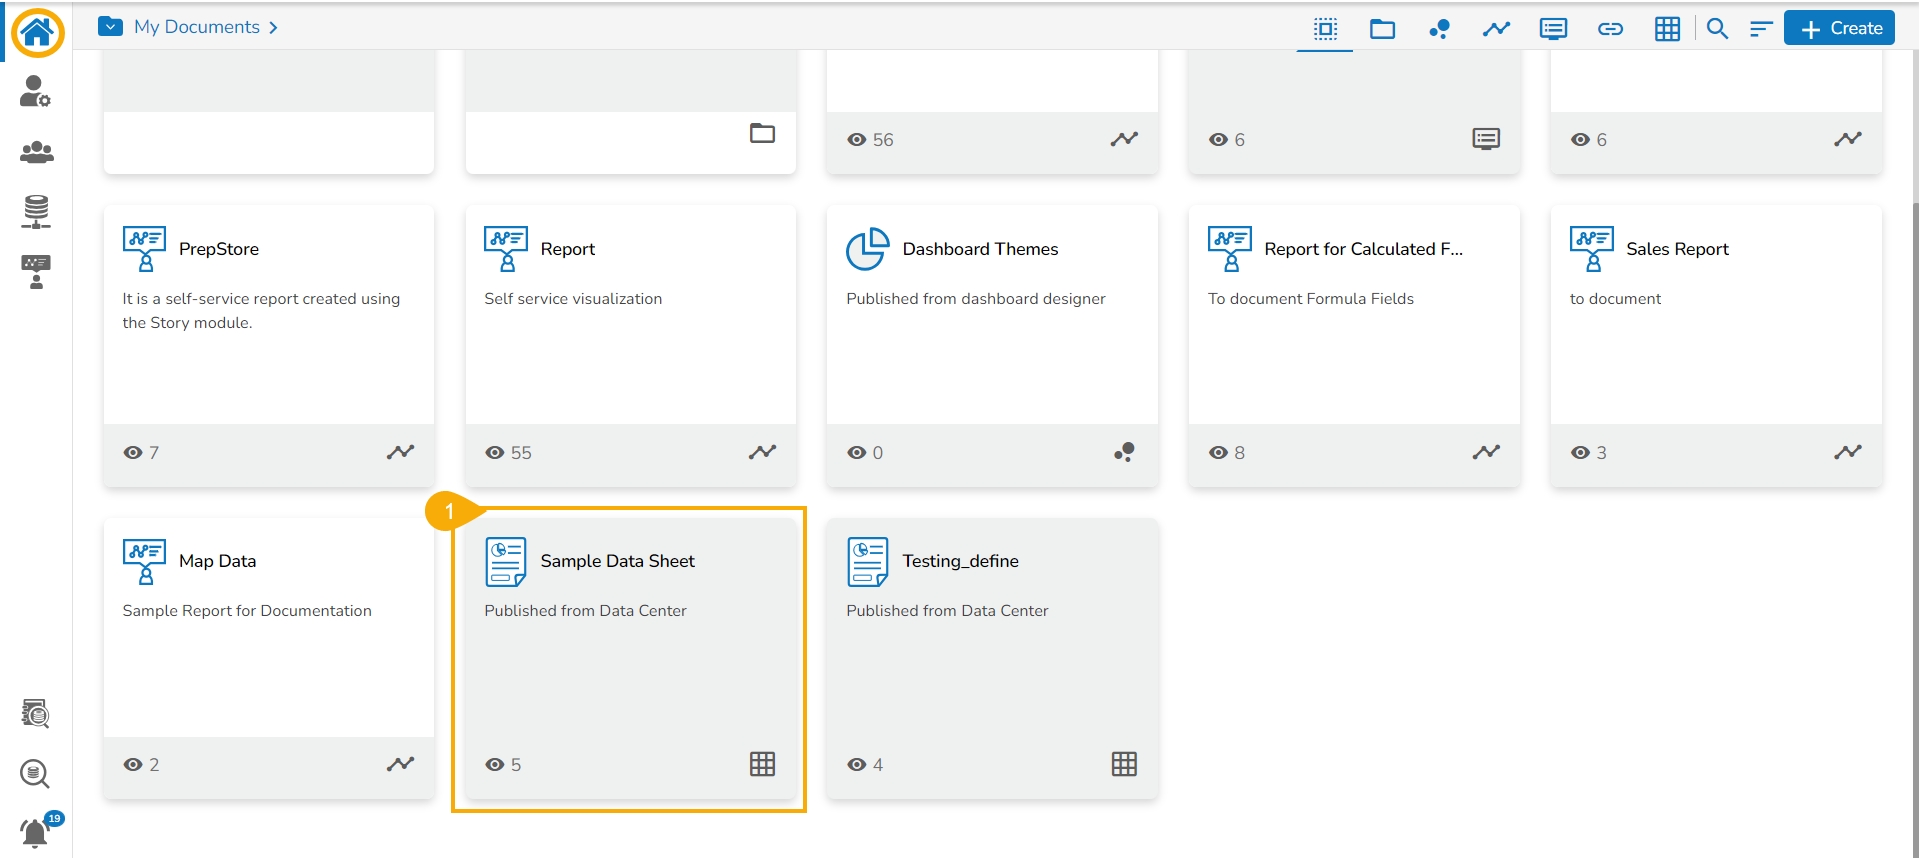Select the All documents filter tab

[1325, 29]
